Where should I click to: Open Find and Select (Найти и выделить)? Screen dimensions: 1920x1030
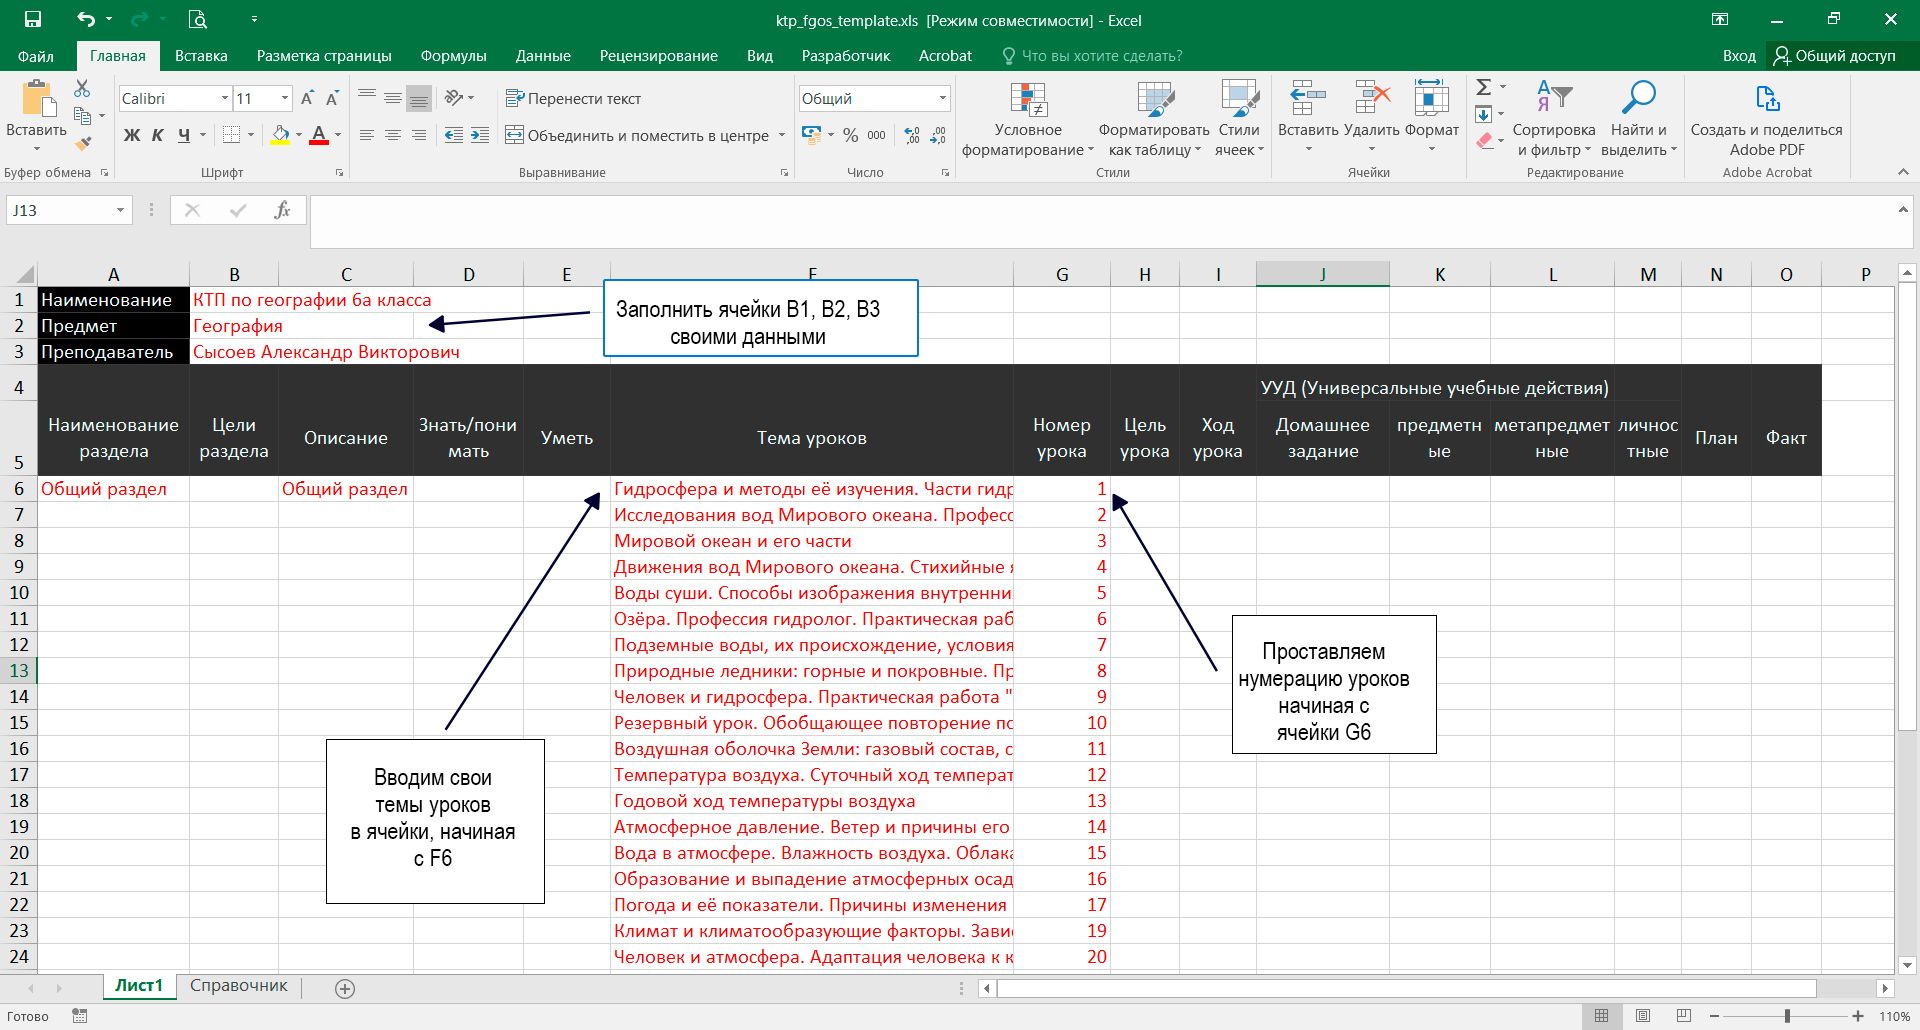pos(1638,120)
